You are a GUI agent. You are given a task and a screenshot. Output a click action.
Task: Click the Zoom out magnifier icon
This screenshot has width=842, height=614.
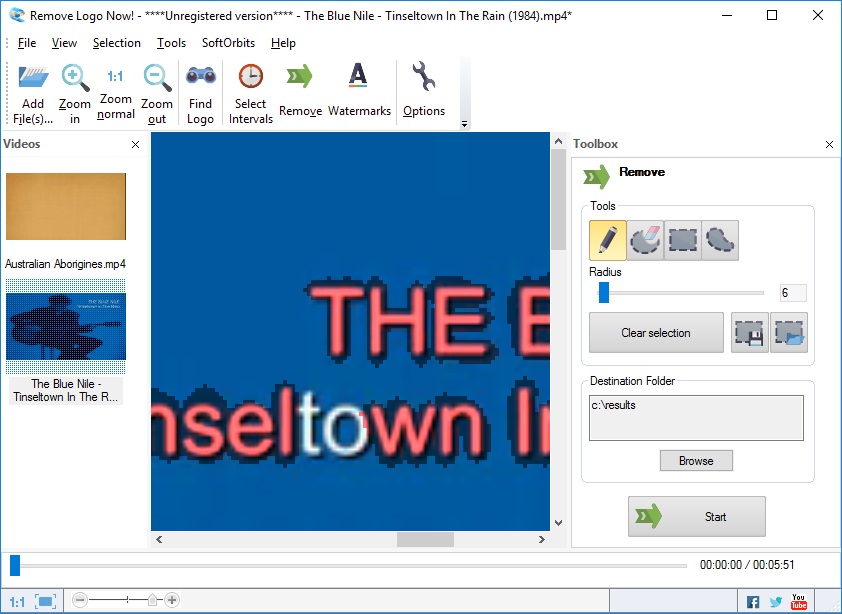pyautogui.click(x=157, y=78)
